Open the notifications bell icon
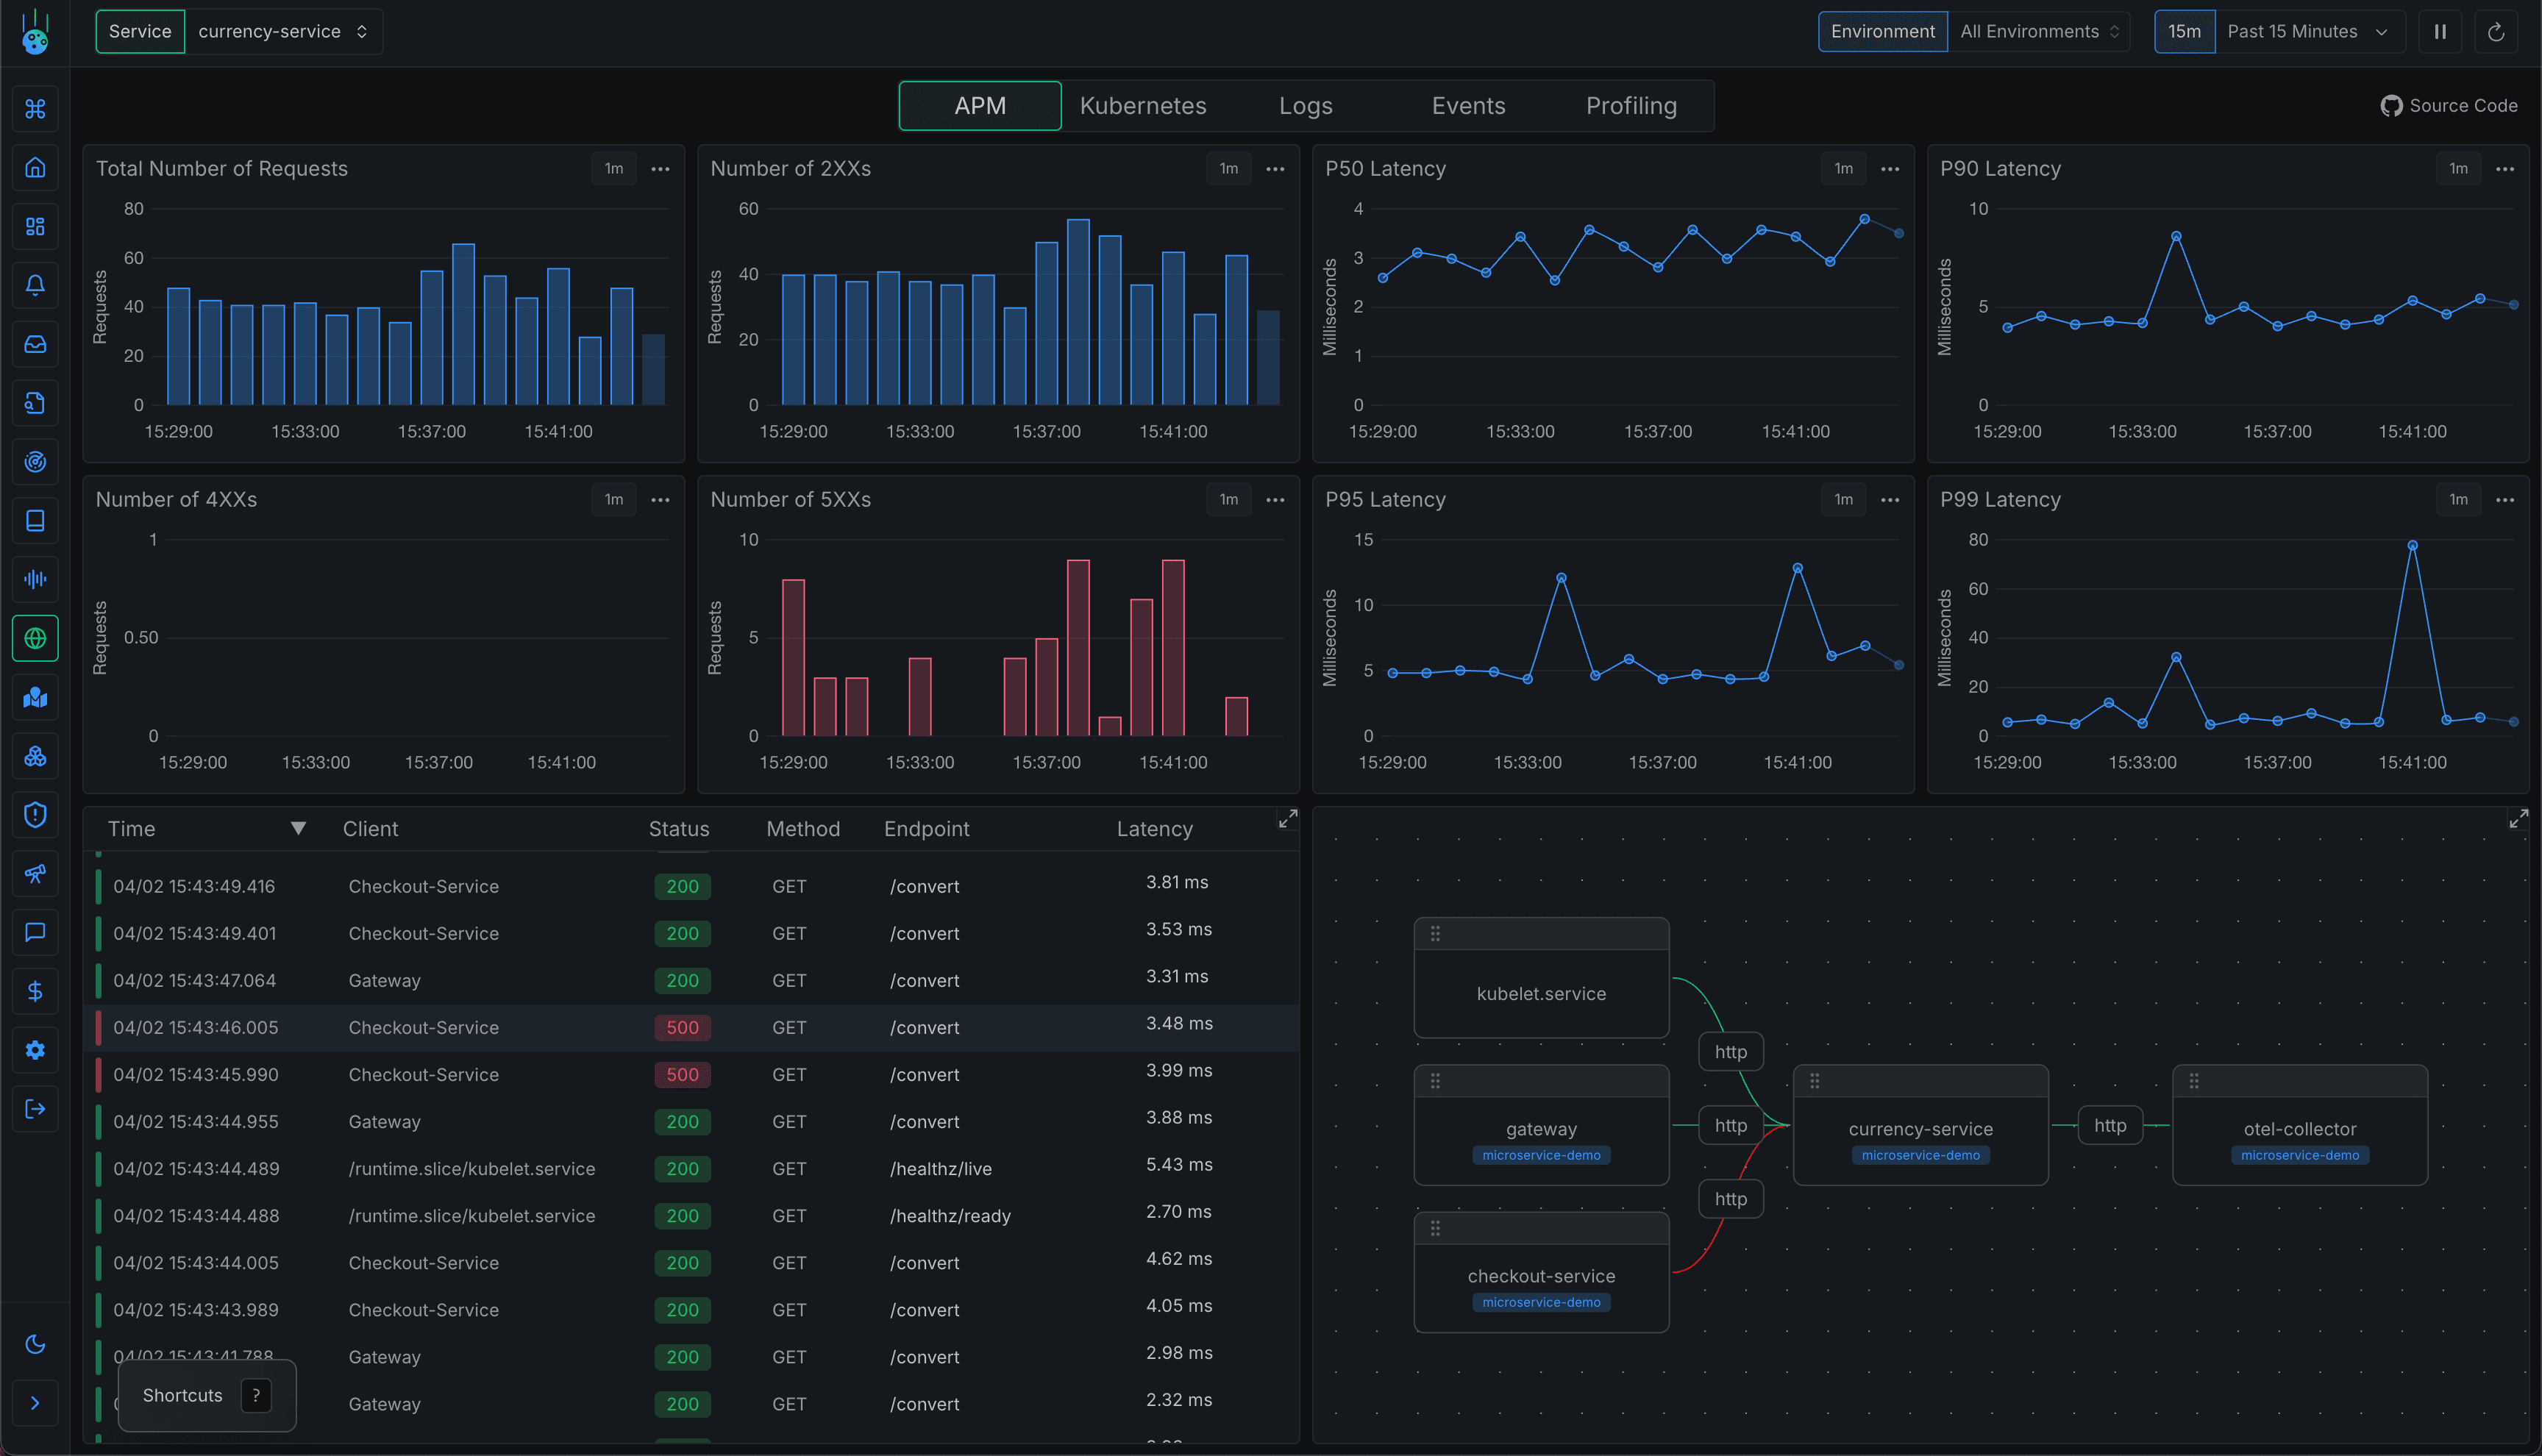The image size is (2542, 1456). 35,285
